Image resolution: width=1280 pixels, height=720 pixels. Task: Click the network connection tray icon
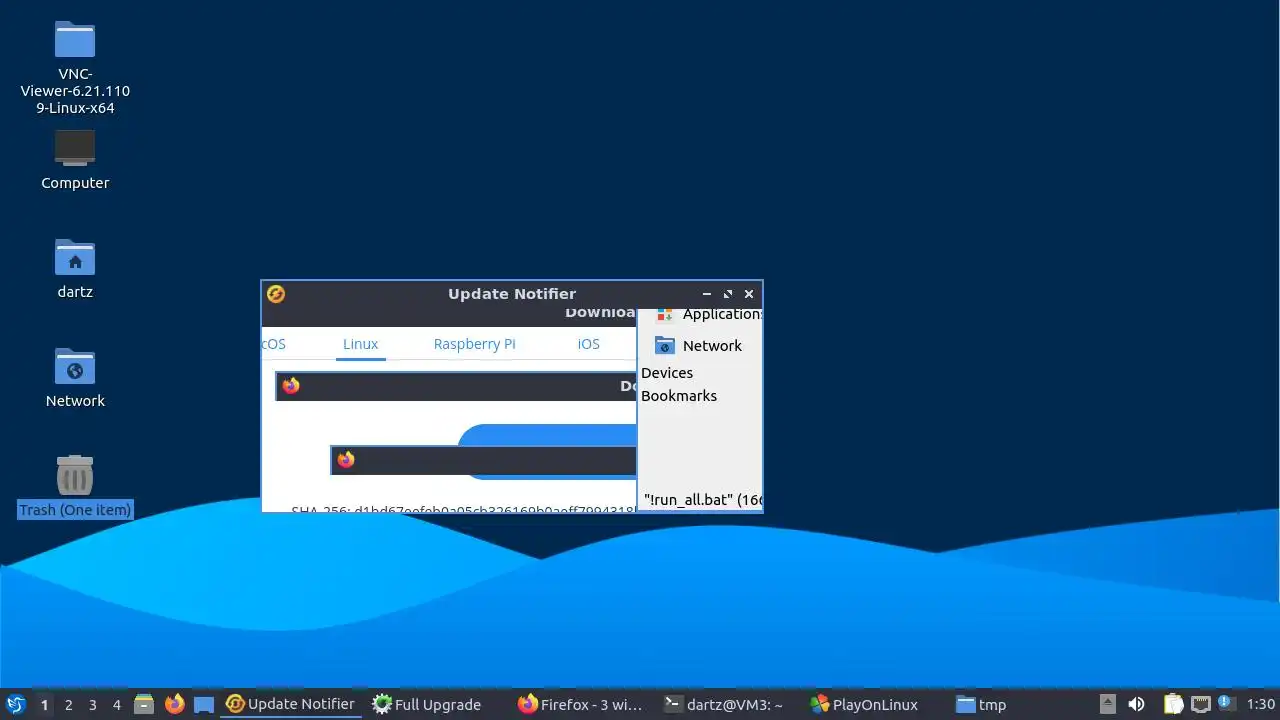(x=1201, y=704)
